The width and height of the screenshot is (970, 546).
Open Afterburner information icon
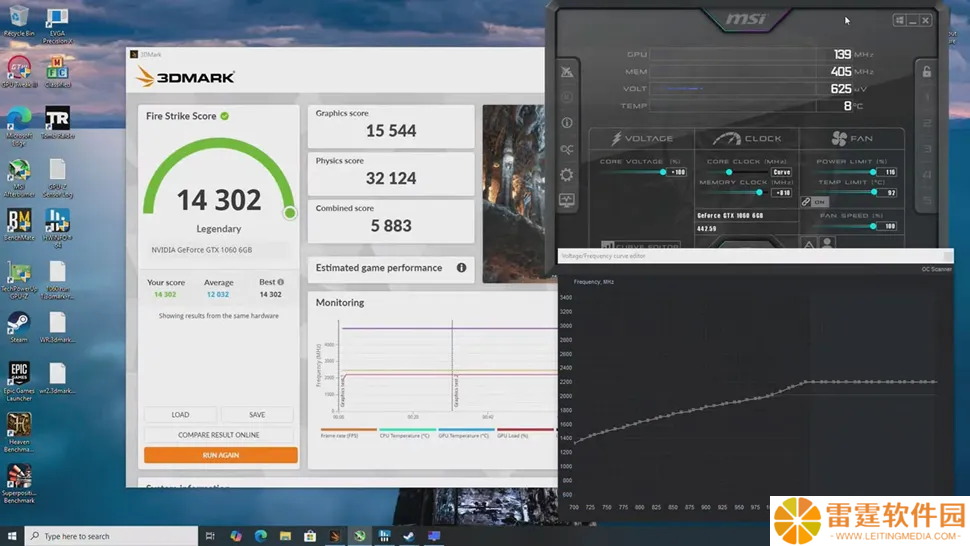coord(567,123)
